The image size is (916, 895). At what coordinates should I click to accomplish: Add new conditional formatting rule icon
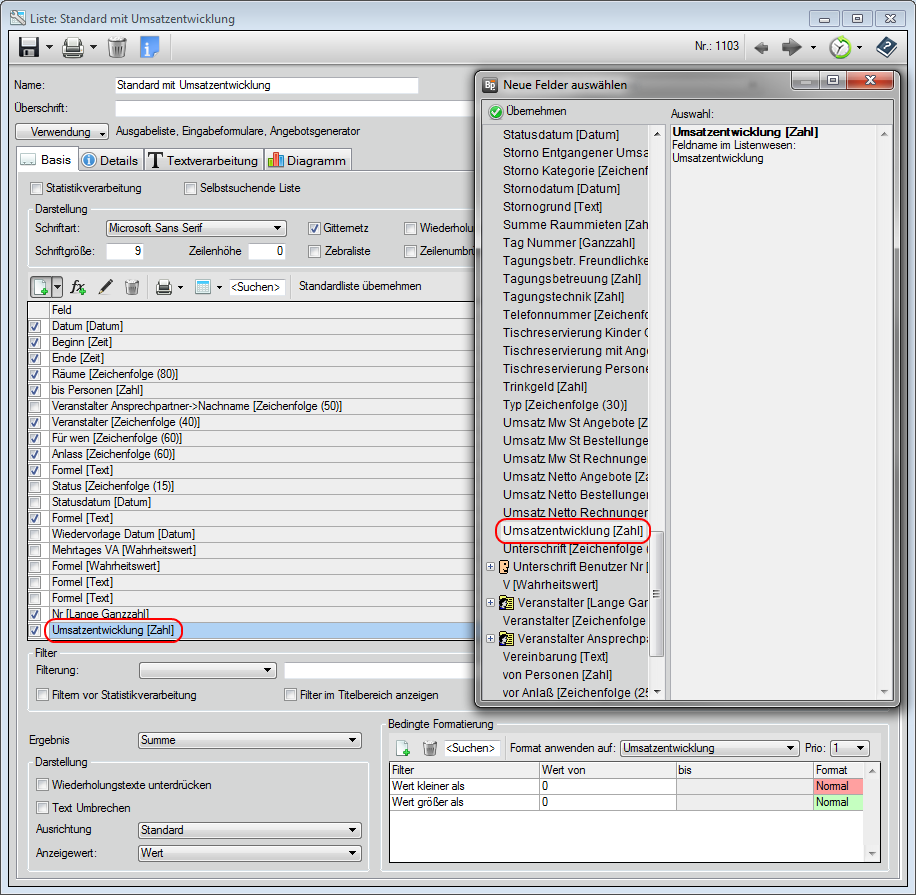click(403, 748)
